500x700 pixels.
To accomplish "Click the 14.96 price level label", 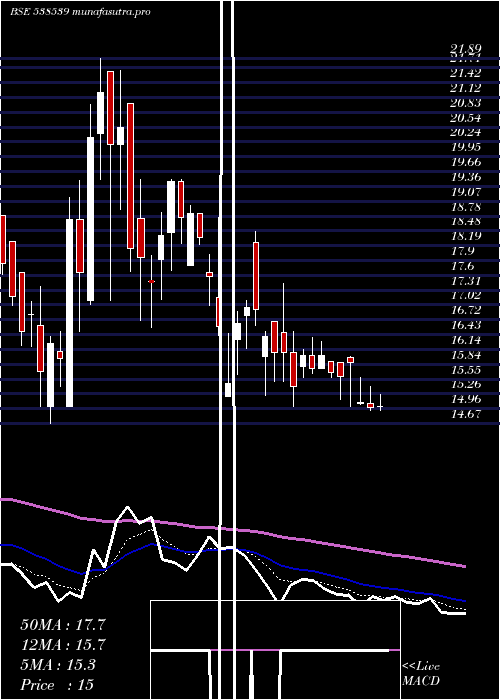I will (466, 399).
